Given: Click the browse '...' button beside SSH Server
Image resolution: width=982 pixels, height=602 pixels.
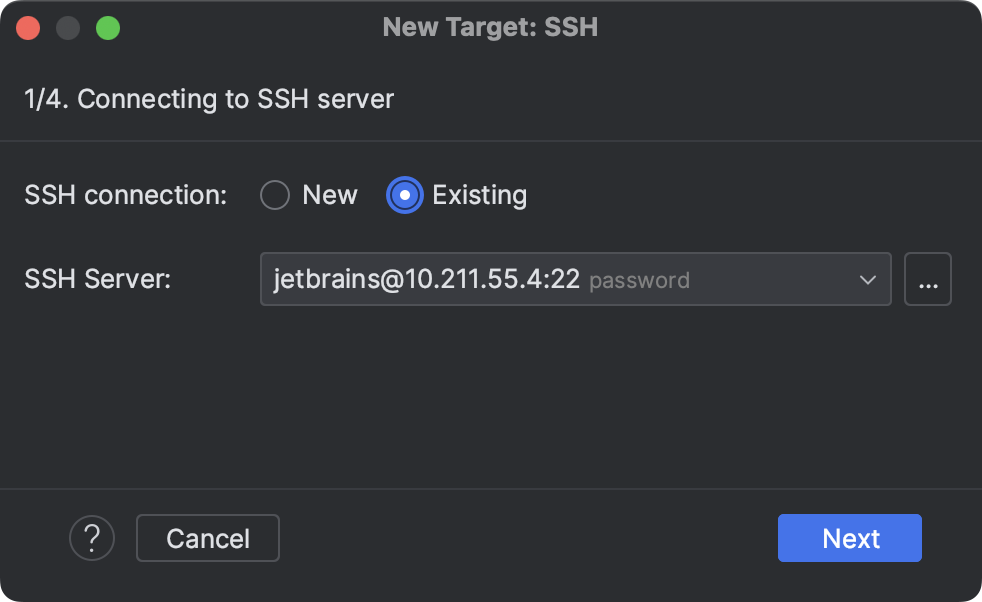Looking at the screenshot, I should click(928, 279).
